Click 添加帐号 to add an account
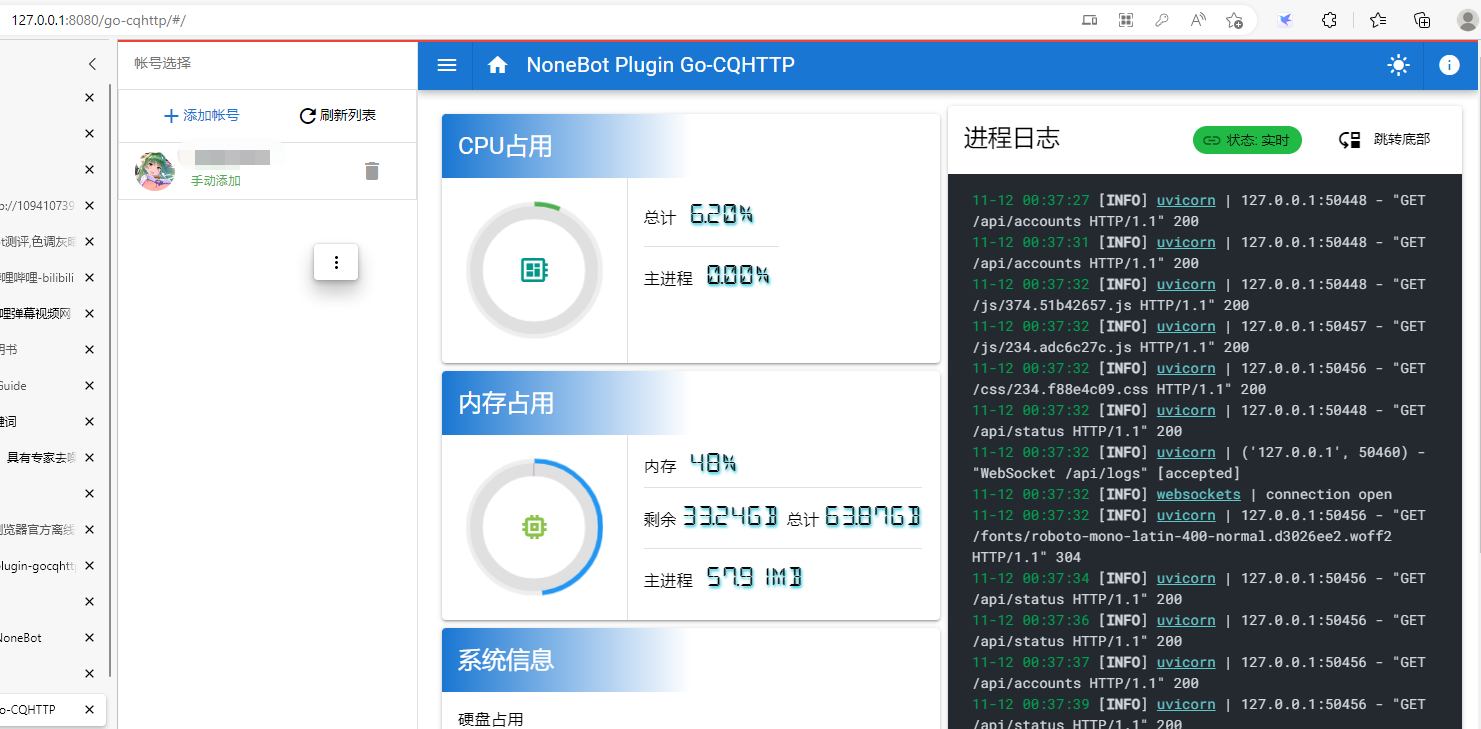 point(201,116)
